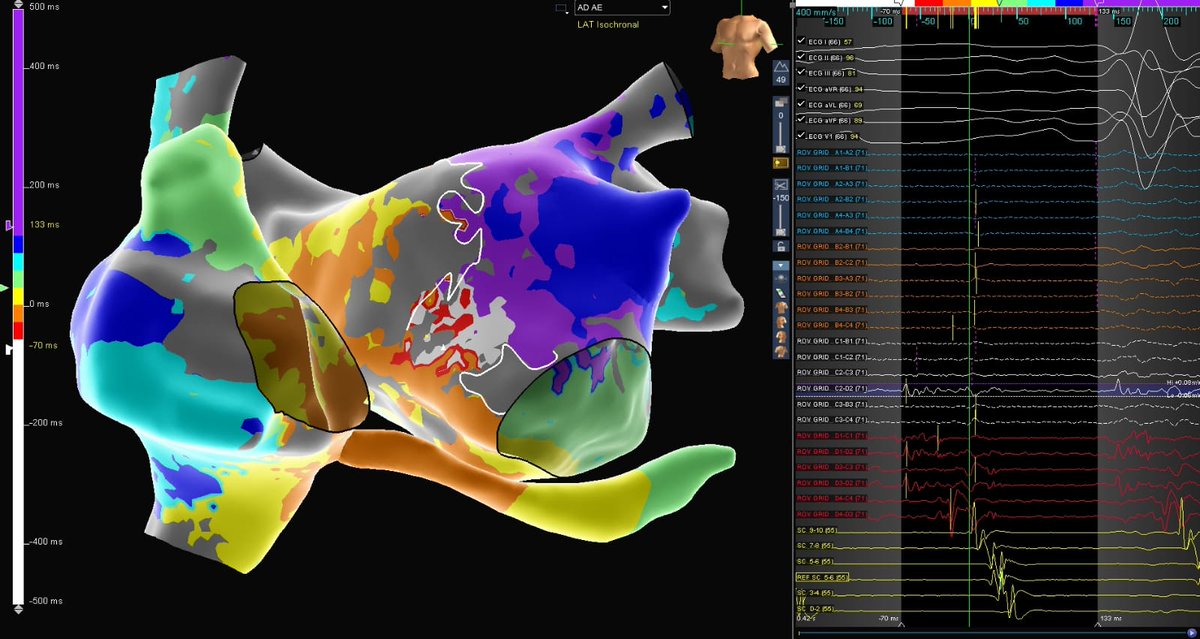Open the AD AE map dropdown
The width and height of the screenshot is (1200, 639).
[x=621, y=7]
